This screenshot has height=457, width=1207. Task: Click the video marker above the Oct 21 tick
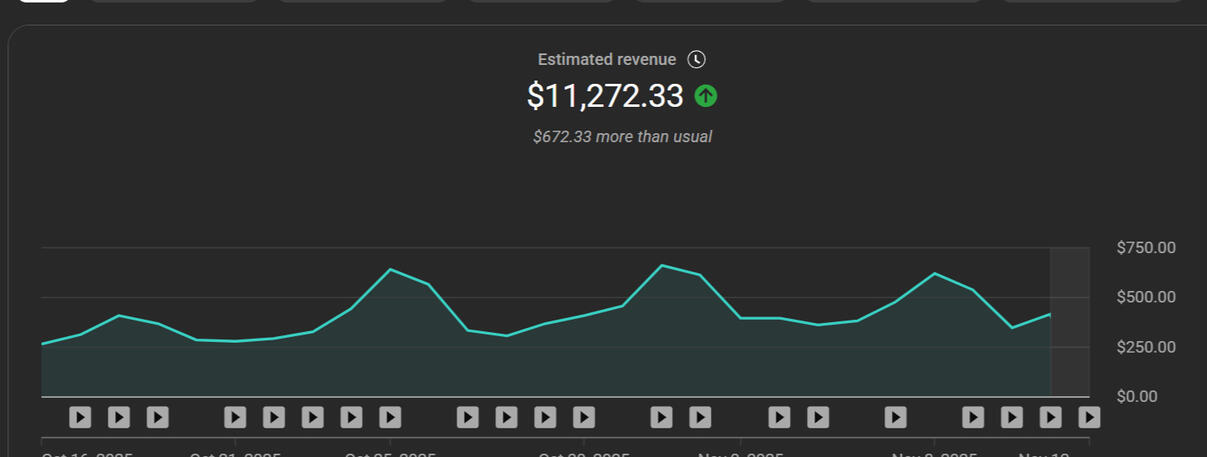[x=235, y=417]
